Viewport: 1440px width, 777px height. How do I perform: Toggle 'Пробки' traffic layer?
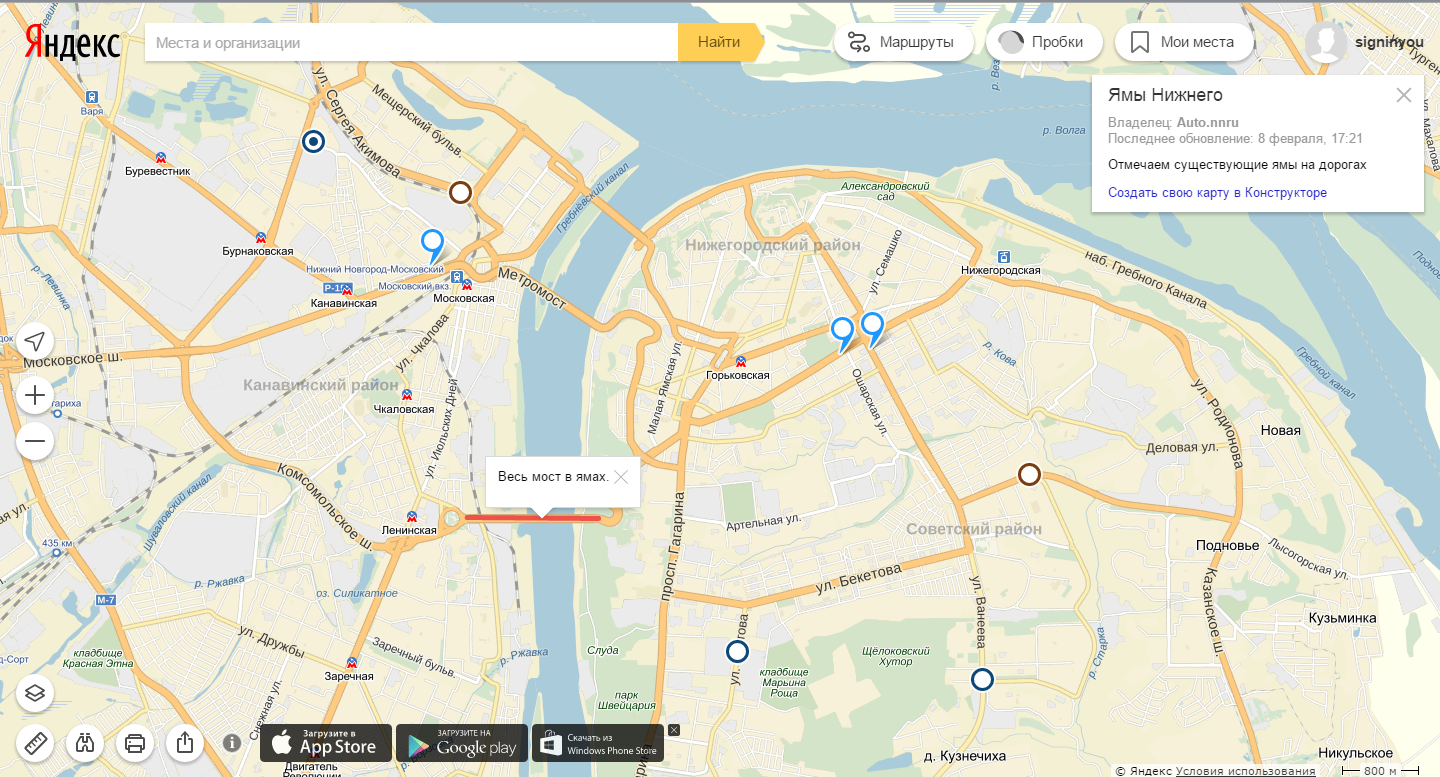[x=1044, y=42]
